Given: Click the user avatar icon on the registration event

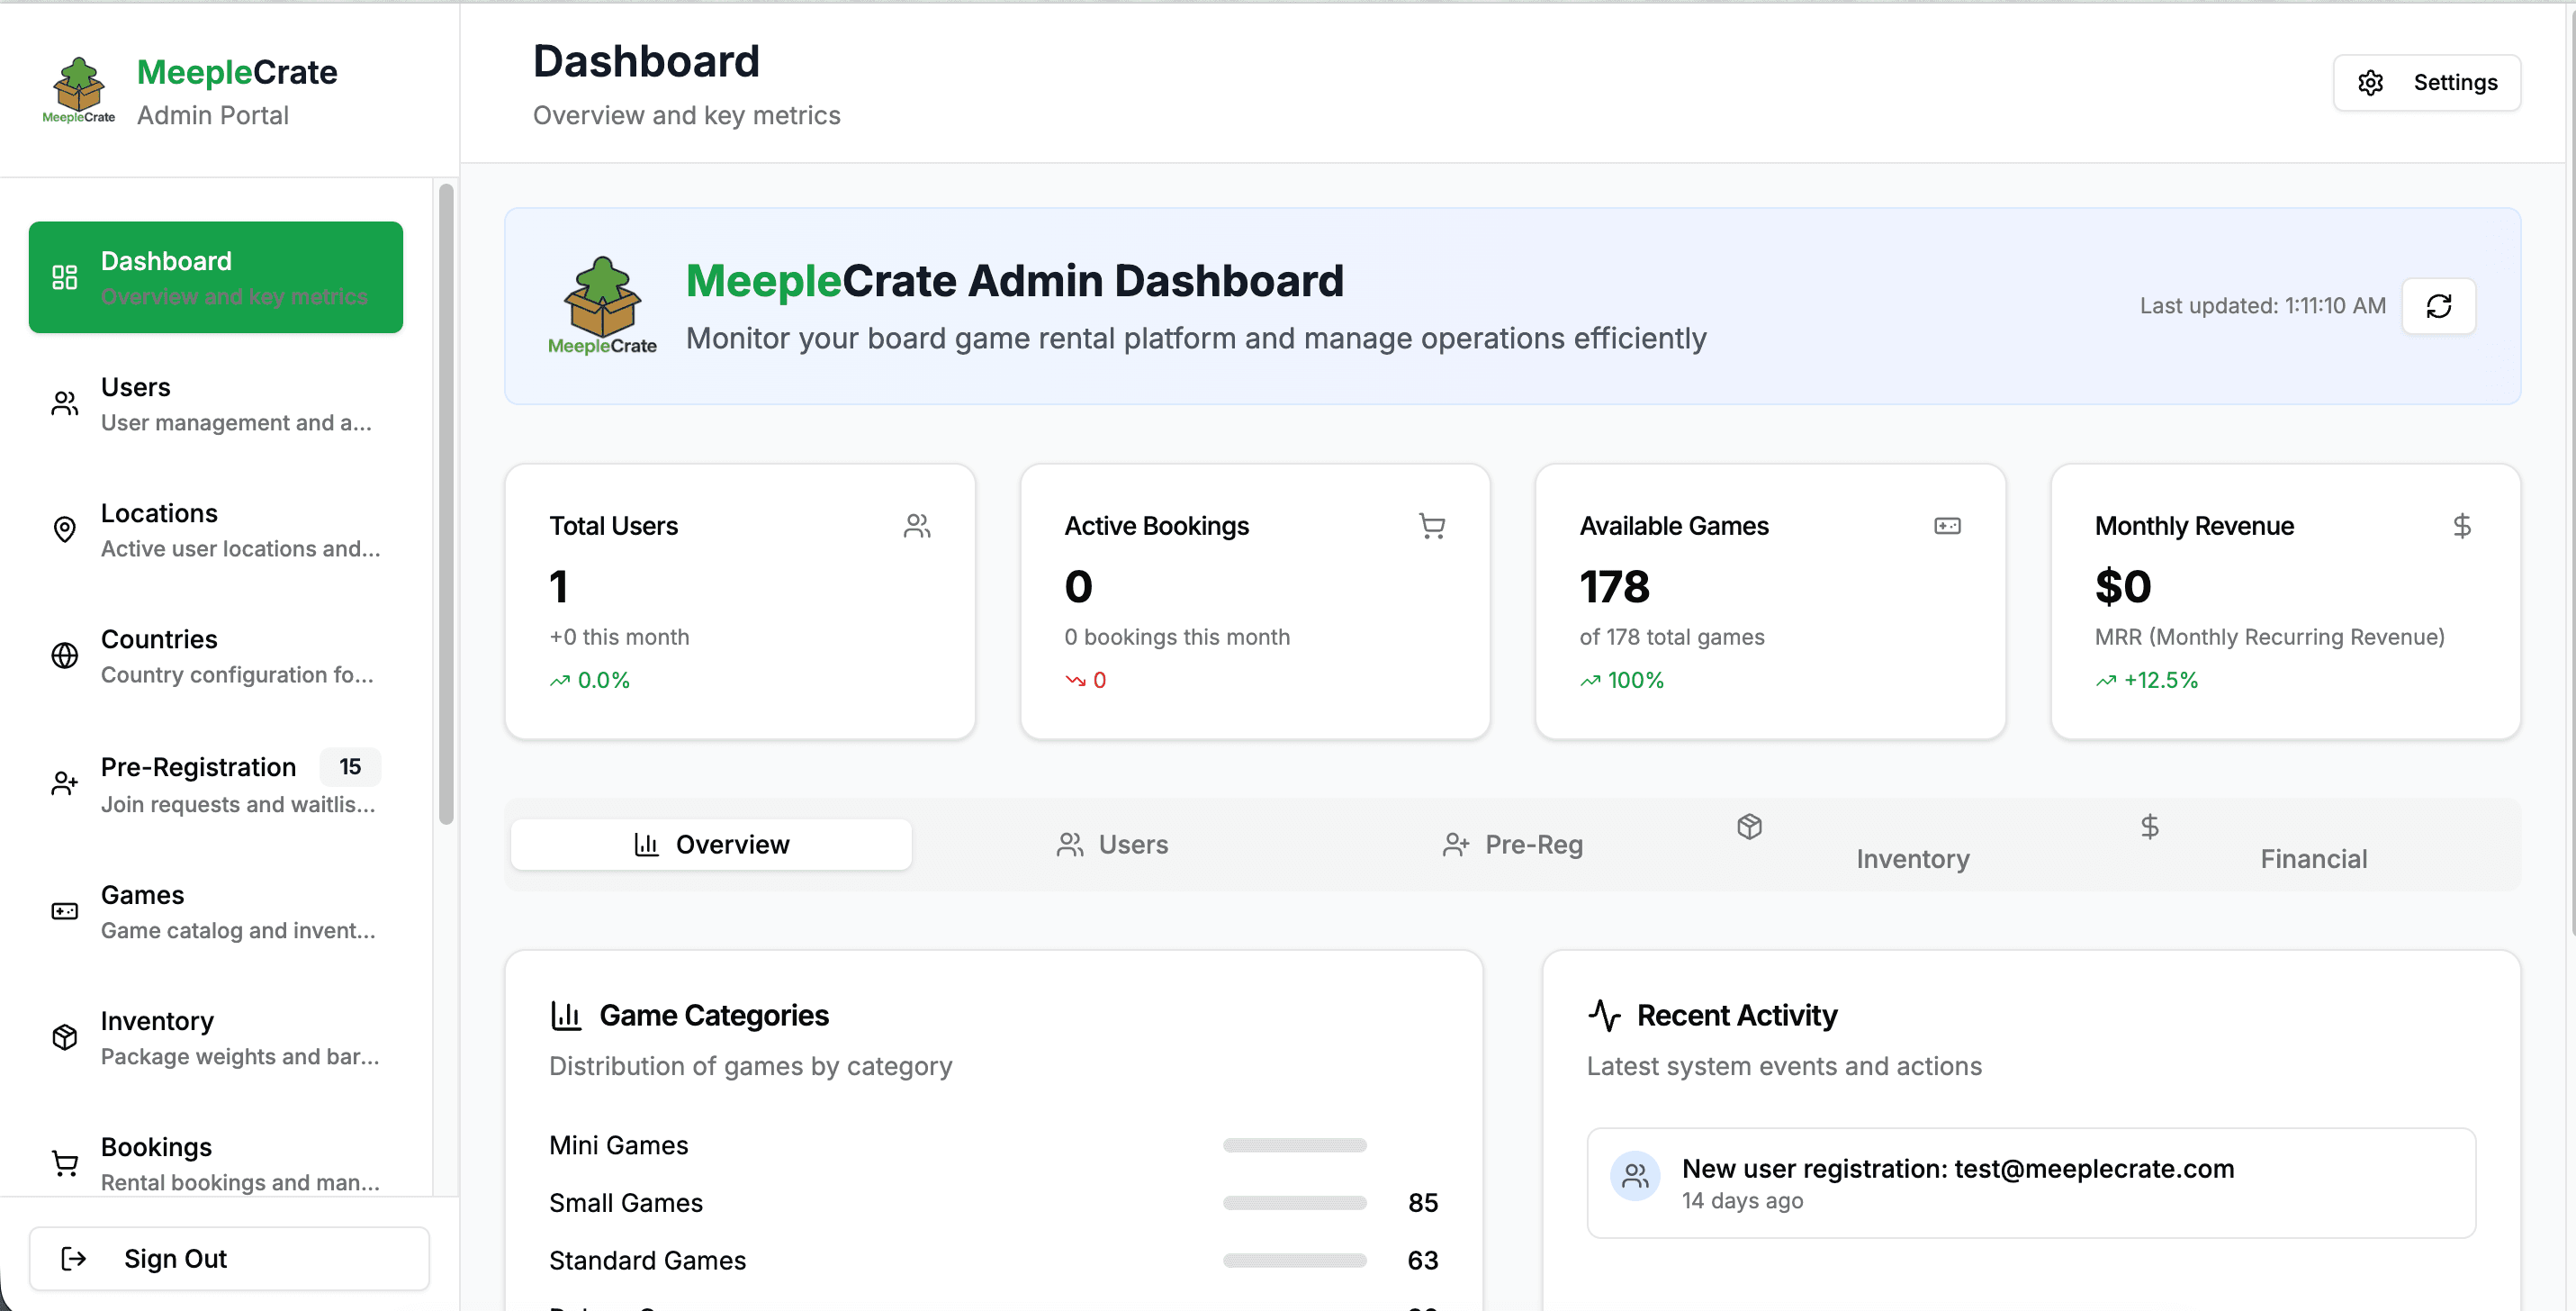Looking at the screenshot, I should 1635,1176.
